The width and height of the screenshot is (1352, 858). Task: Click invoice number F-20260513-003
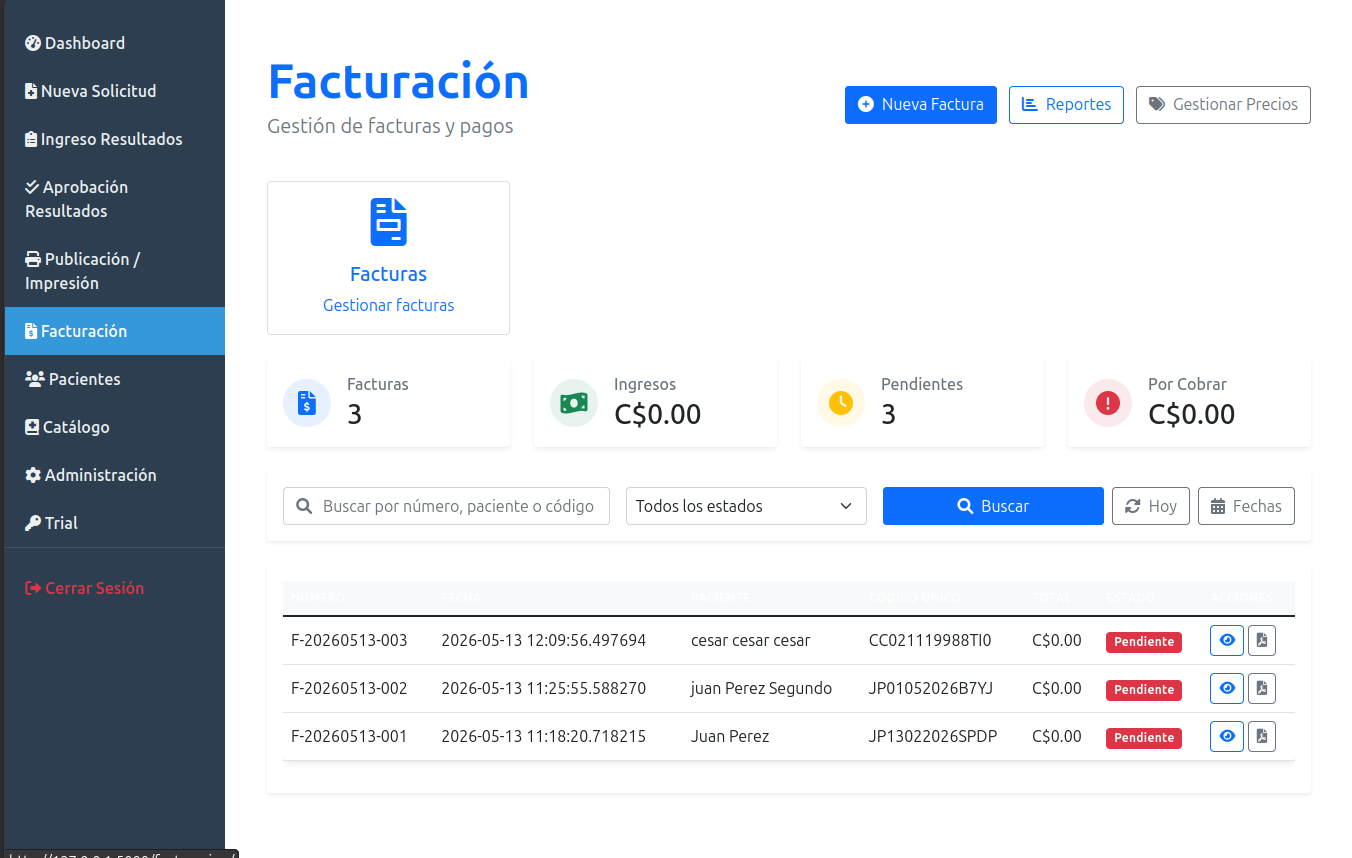tap(349, 640)
